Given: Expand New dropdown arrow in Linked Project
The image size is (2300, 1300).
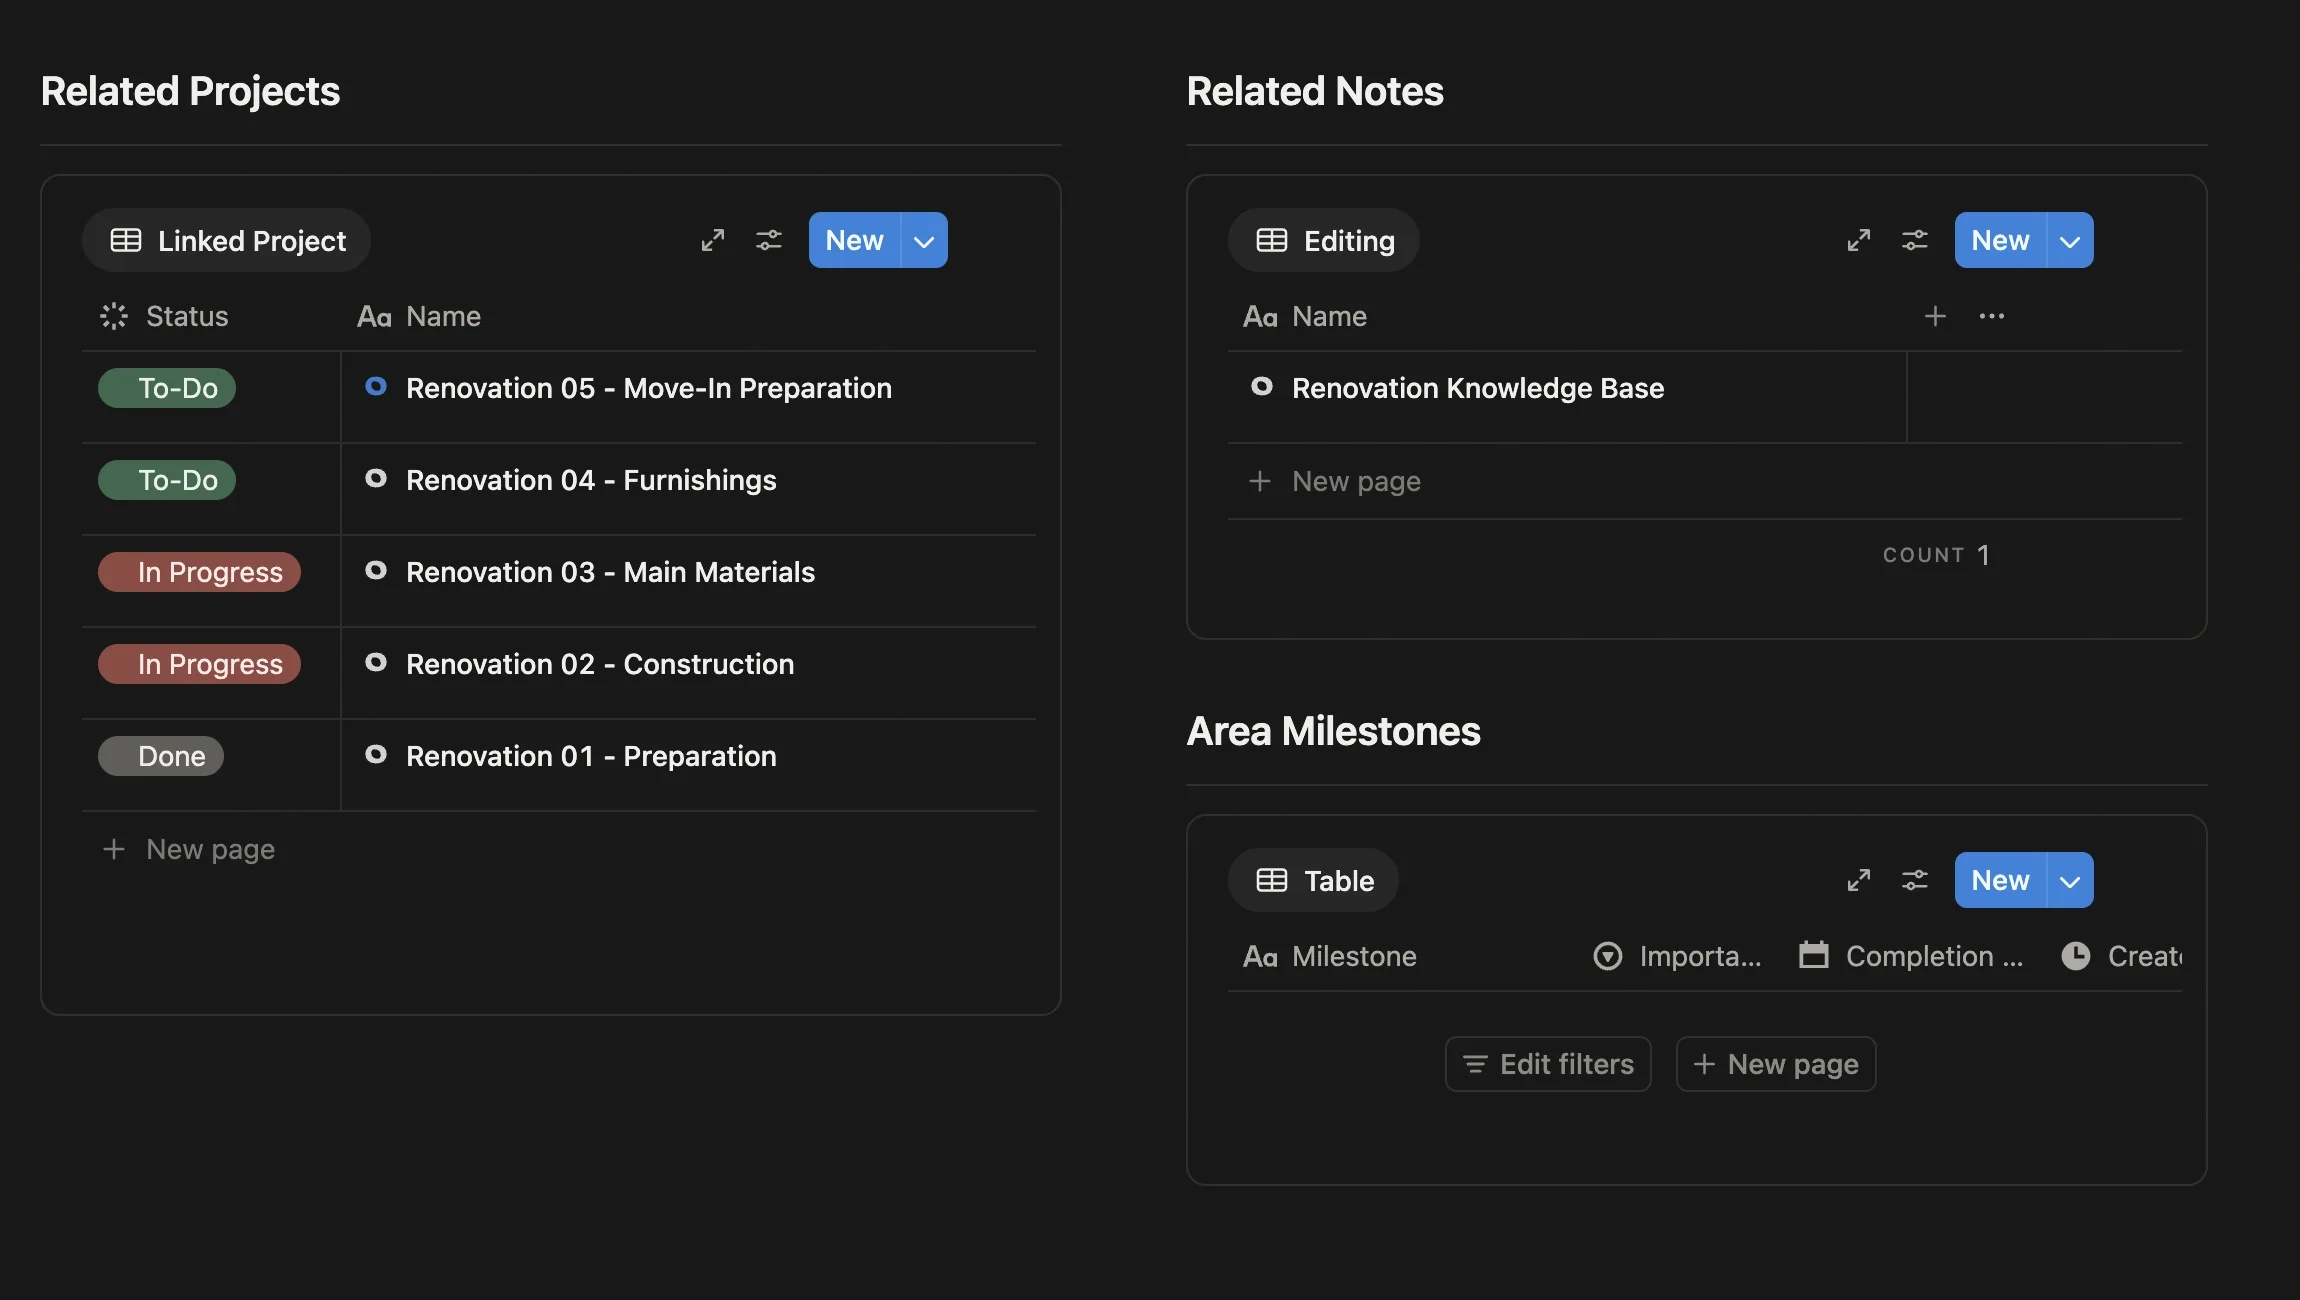Looking at the screenshot, I should 925,240.
